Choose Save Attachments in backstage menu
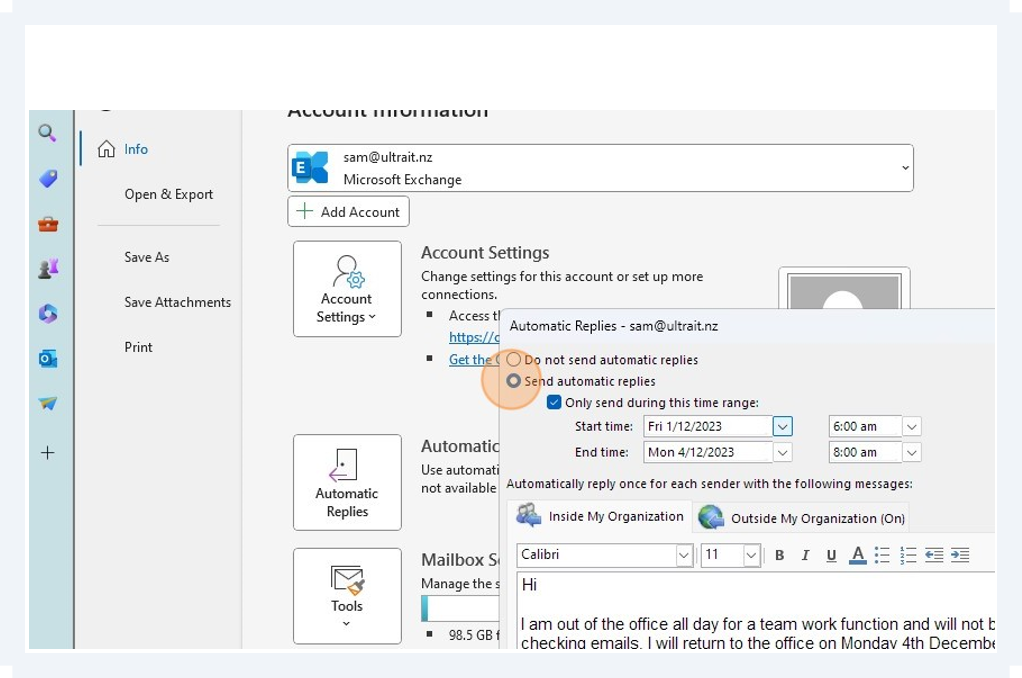The image size is (1022, 678). coord(177,302)
